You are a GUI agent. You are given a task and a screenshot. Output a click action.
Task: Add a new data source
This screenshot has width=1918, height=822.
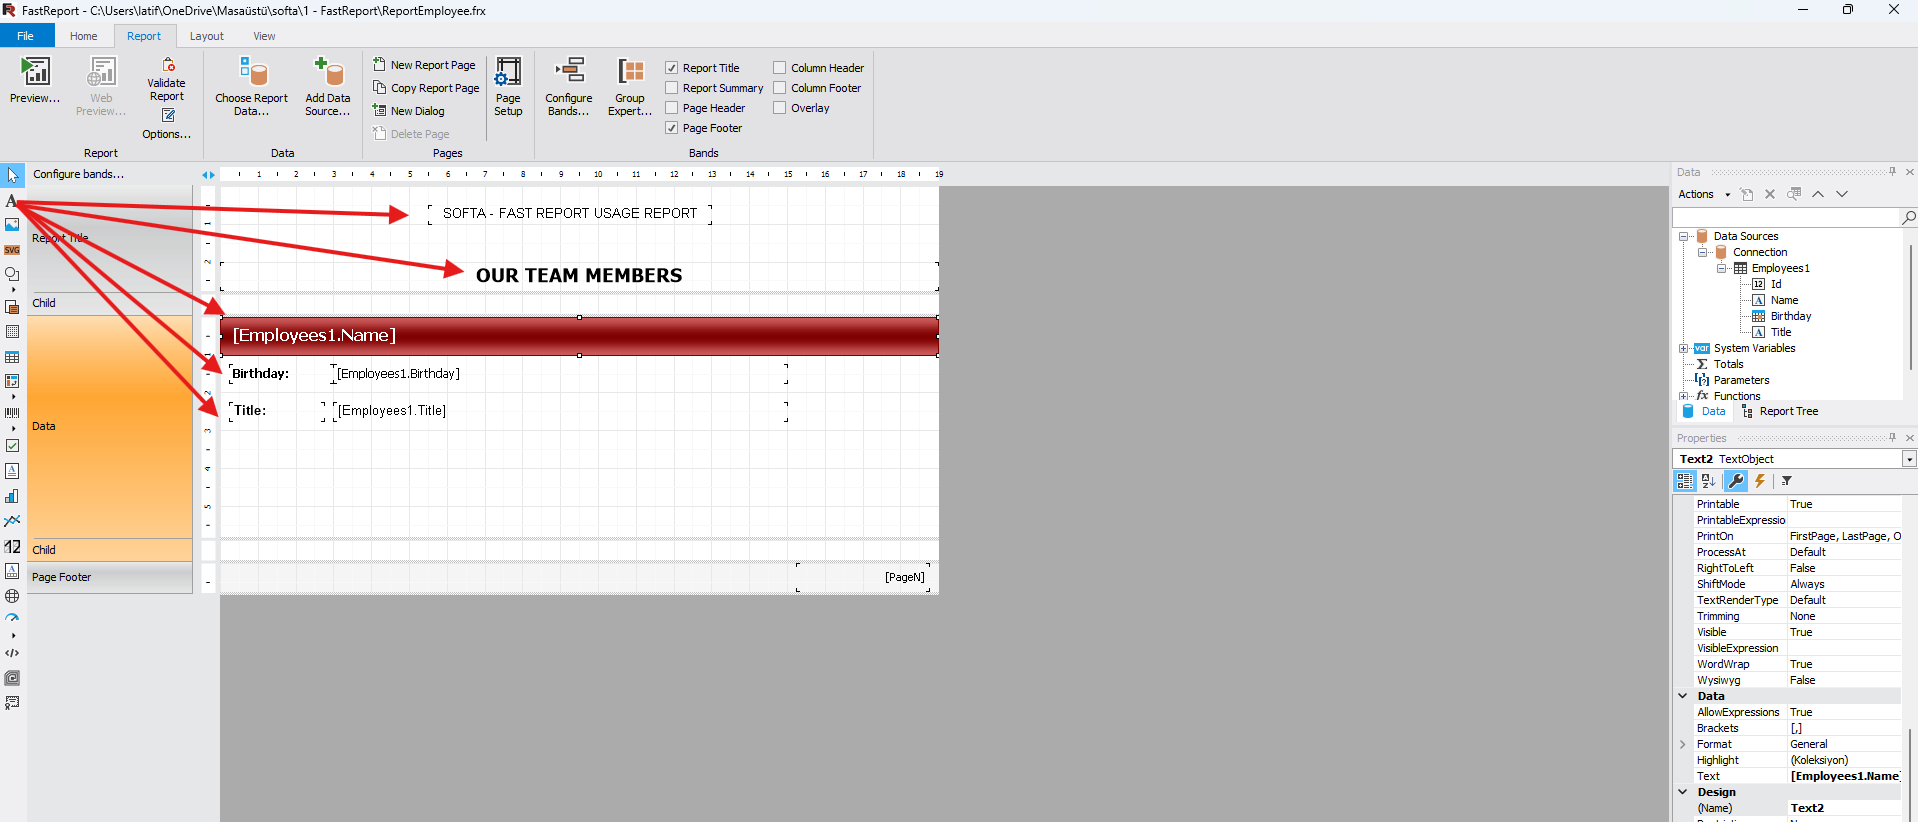pos(328,86)
